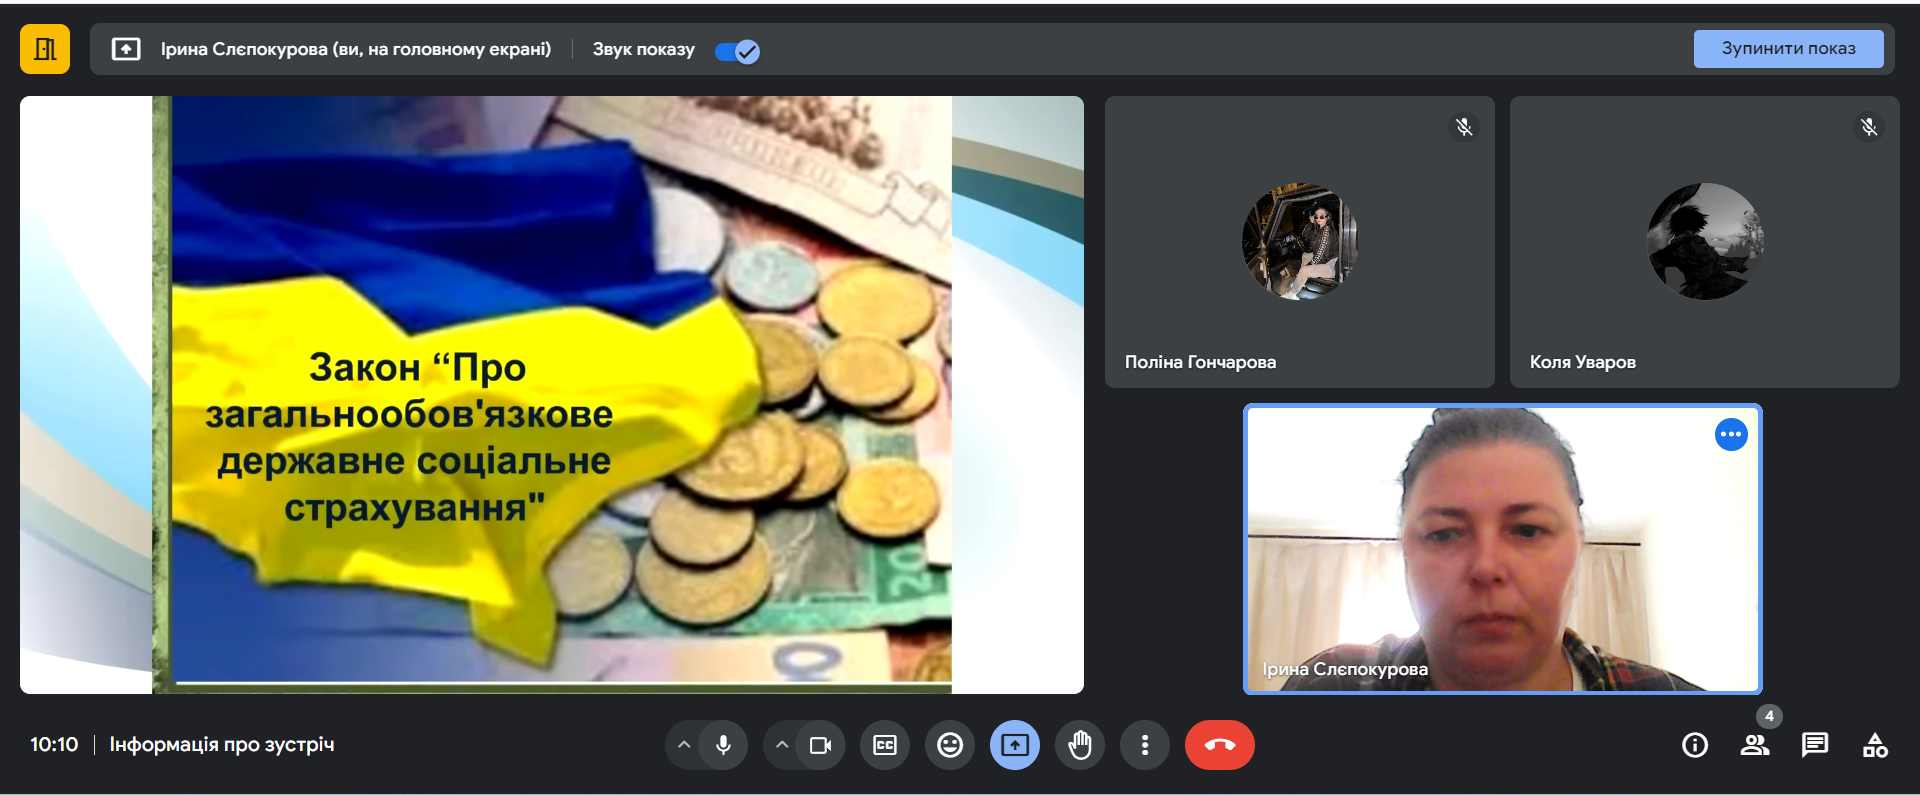
Task: Open options on Ірина Слєпокурова's video tile
Action: 1731,435
